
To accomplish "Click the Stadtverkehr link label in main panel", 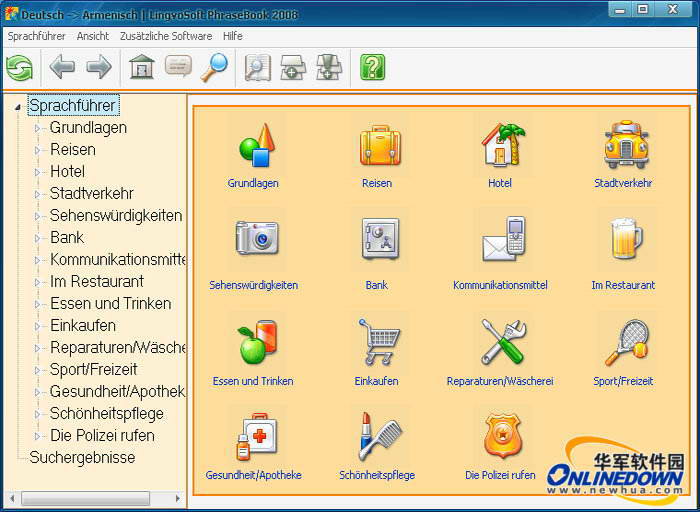I will (623, 183).
